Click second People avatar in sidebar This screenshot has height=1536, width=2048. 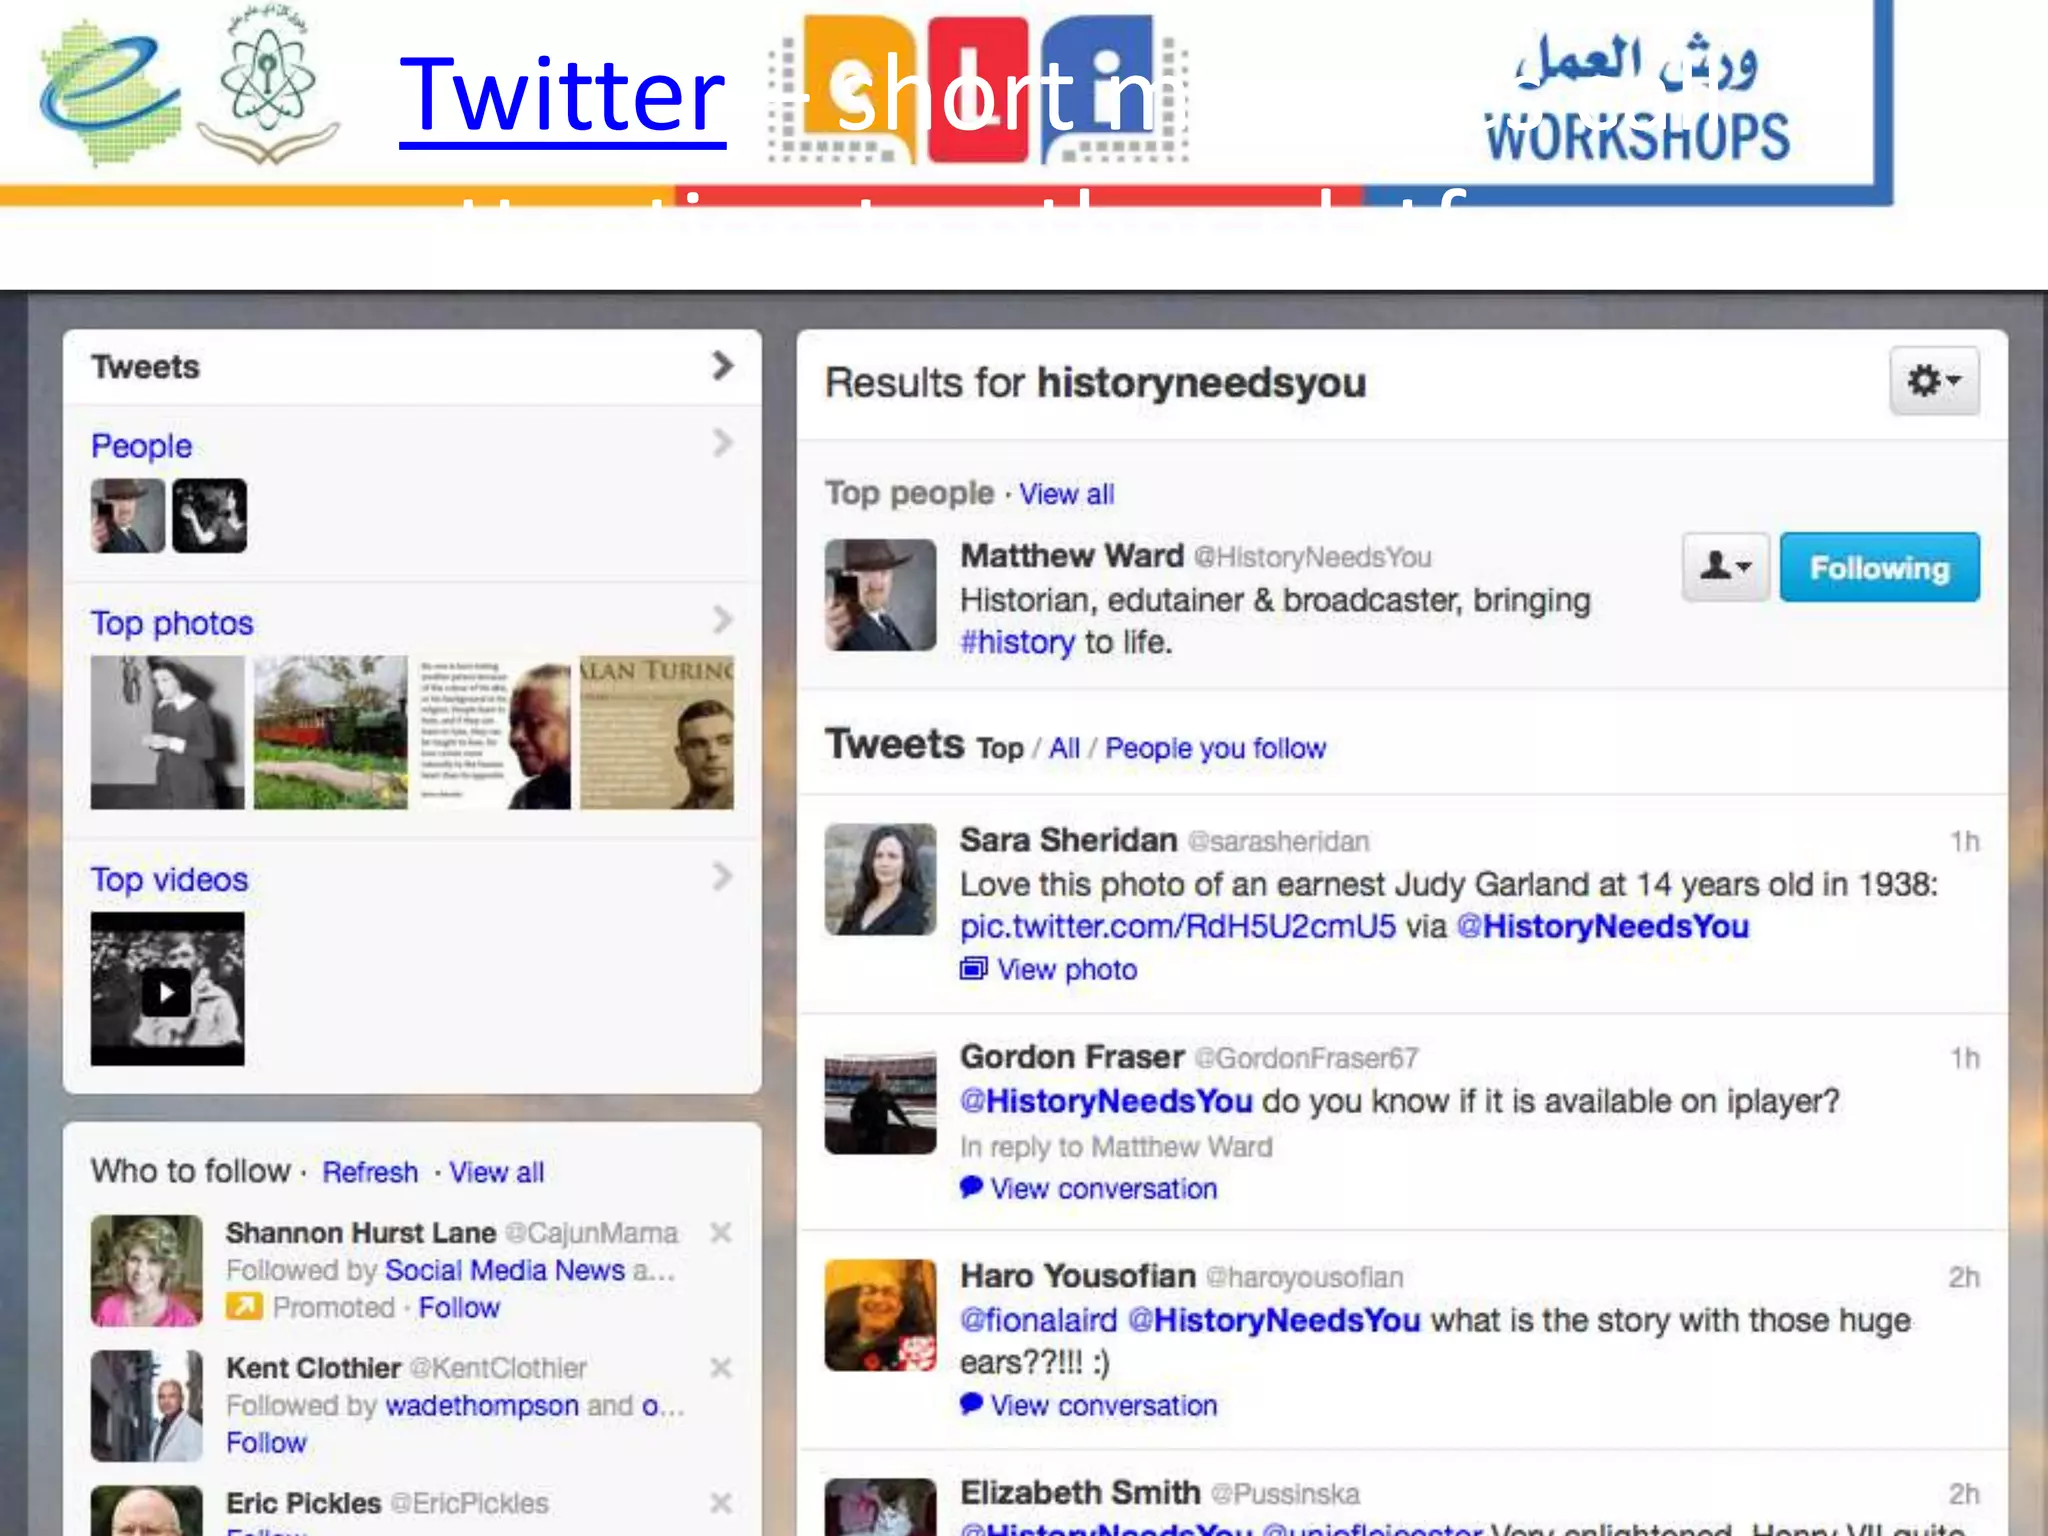(209, 515)
